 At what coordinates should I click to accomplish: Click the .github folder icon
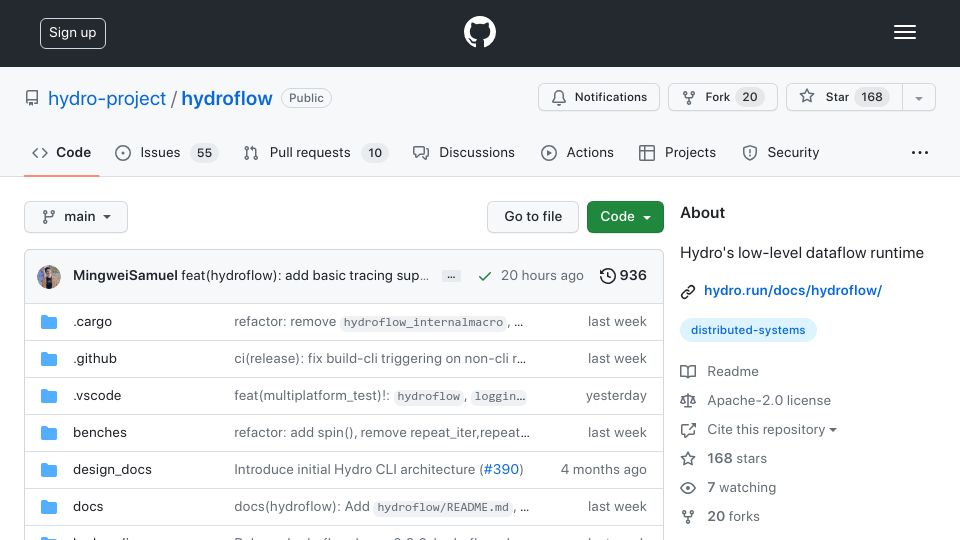pos(49,359)
